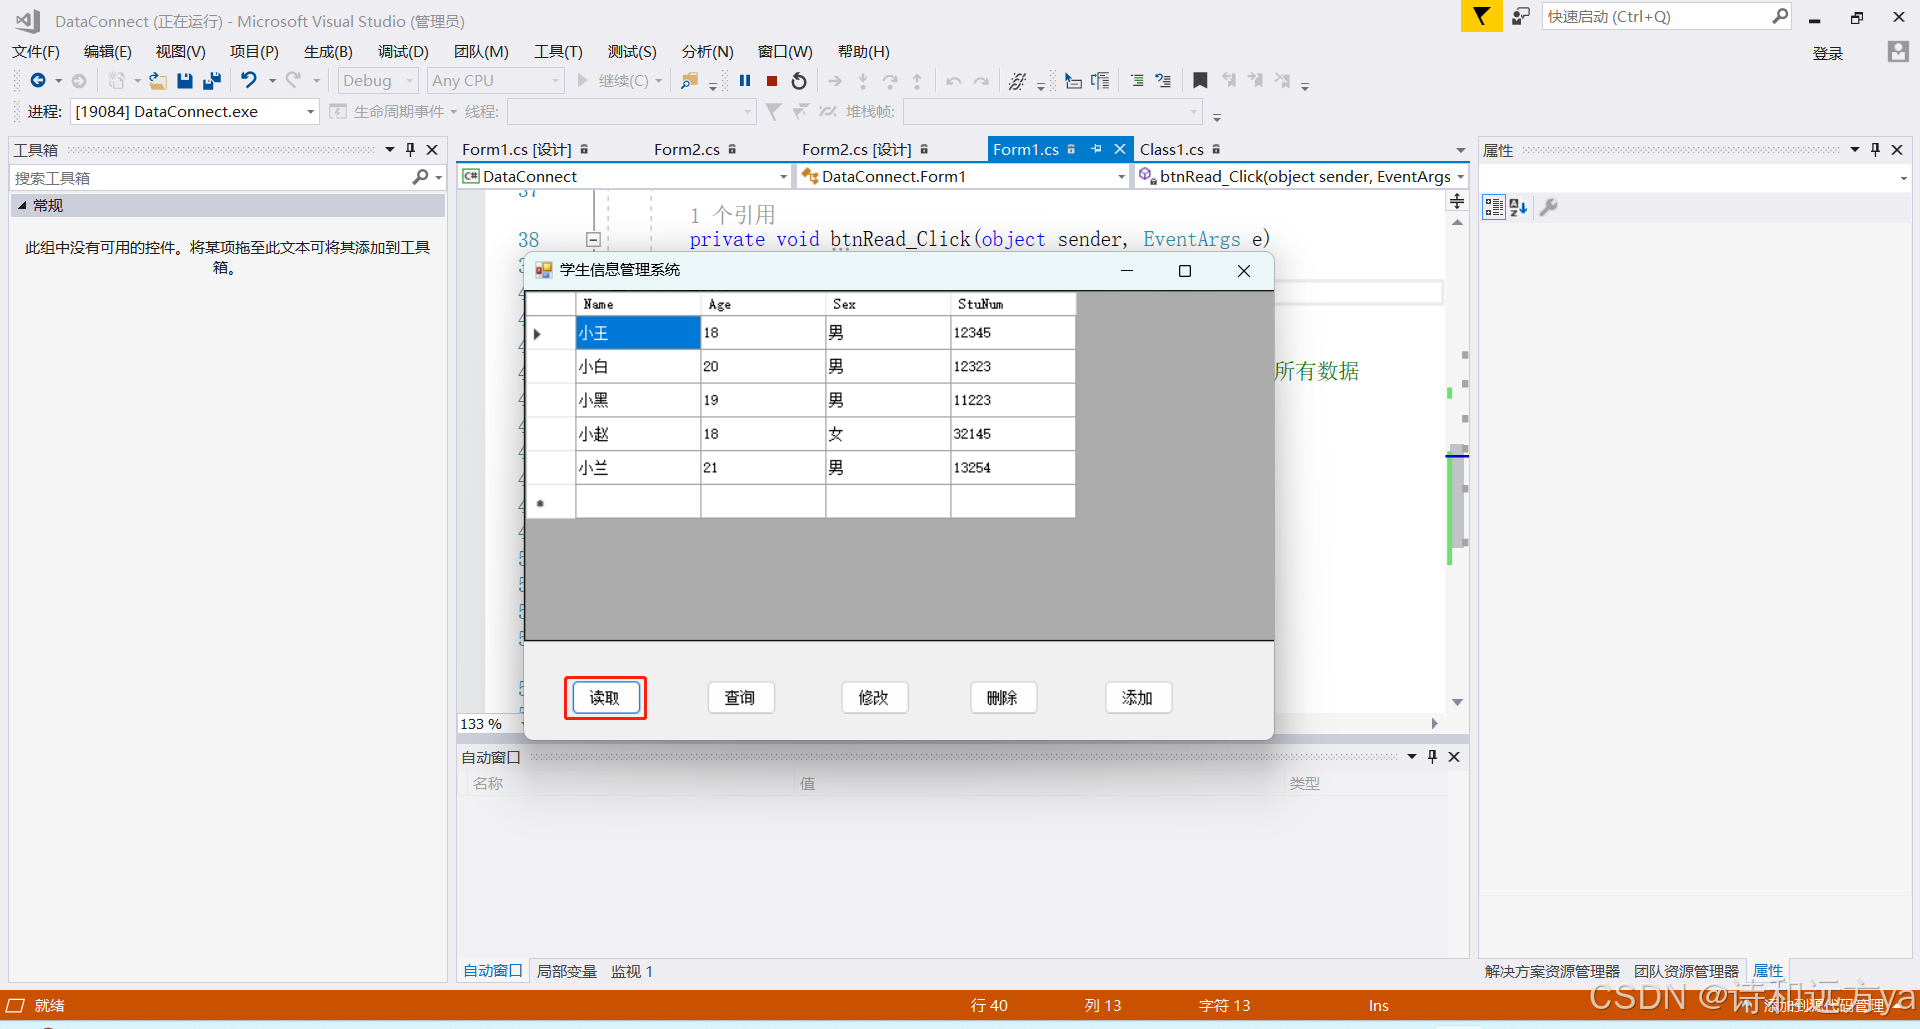Open the Any CPU platform dropdown
Screen dimensions: 1920x1029
pyautogui.click(x=496, y=81)
